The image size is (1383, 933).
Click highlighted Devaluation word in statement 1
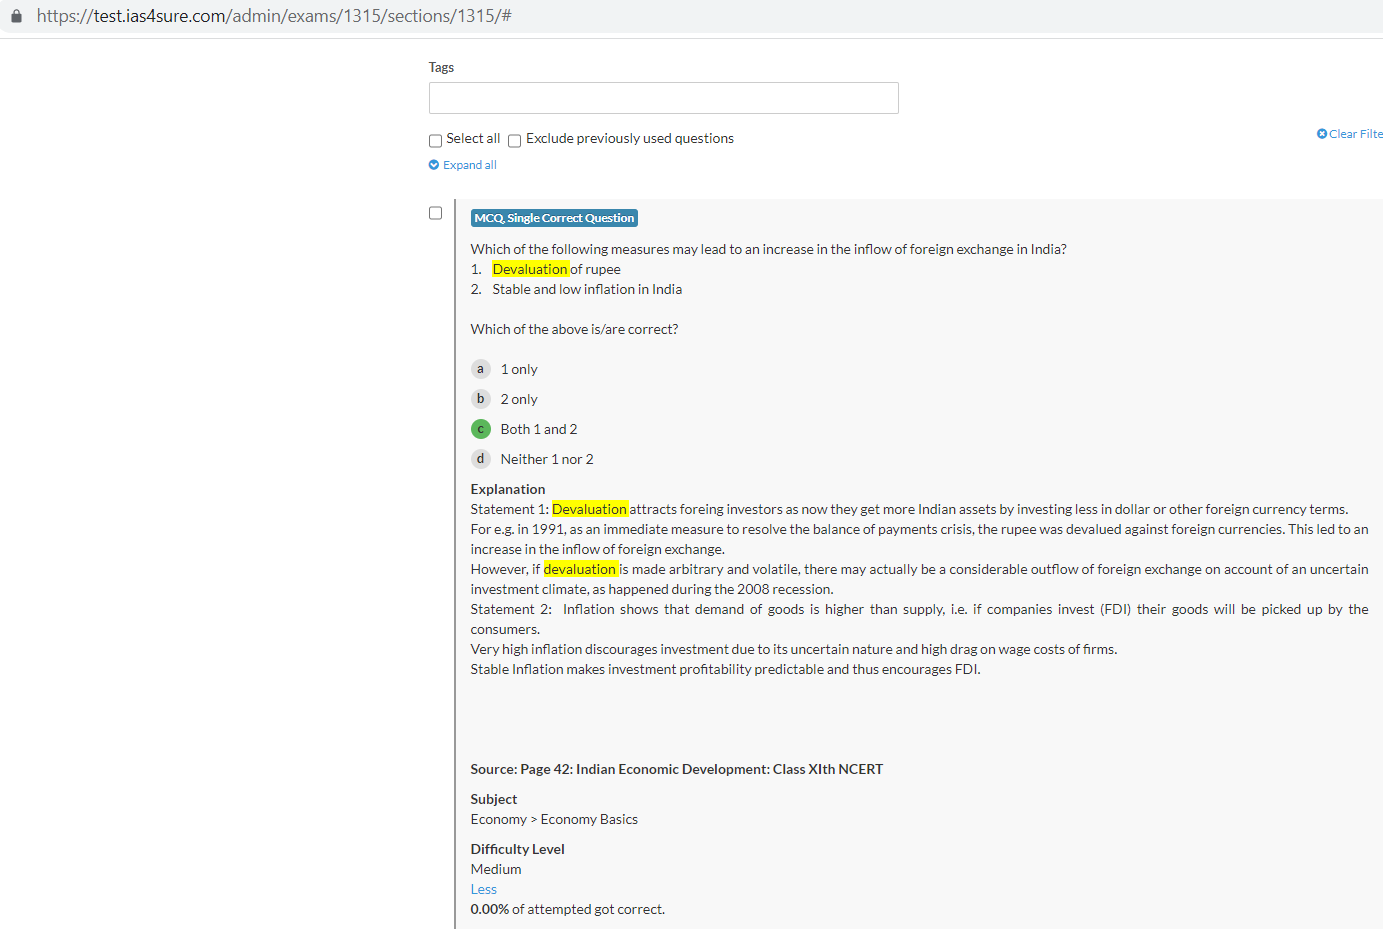530,269
